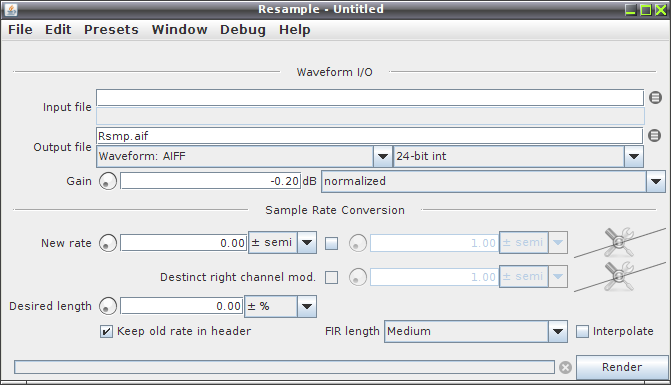This screenshot has width=671, height=385.
Task: Click the cancel icon beside progress bar
Action: tap(565, 367)
